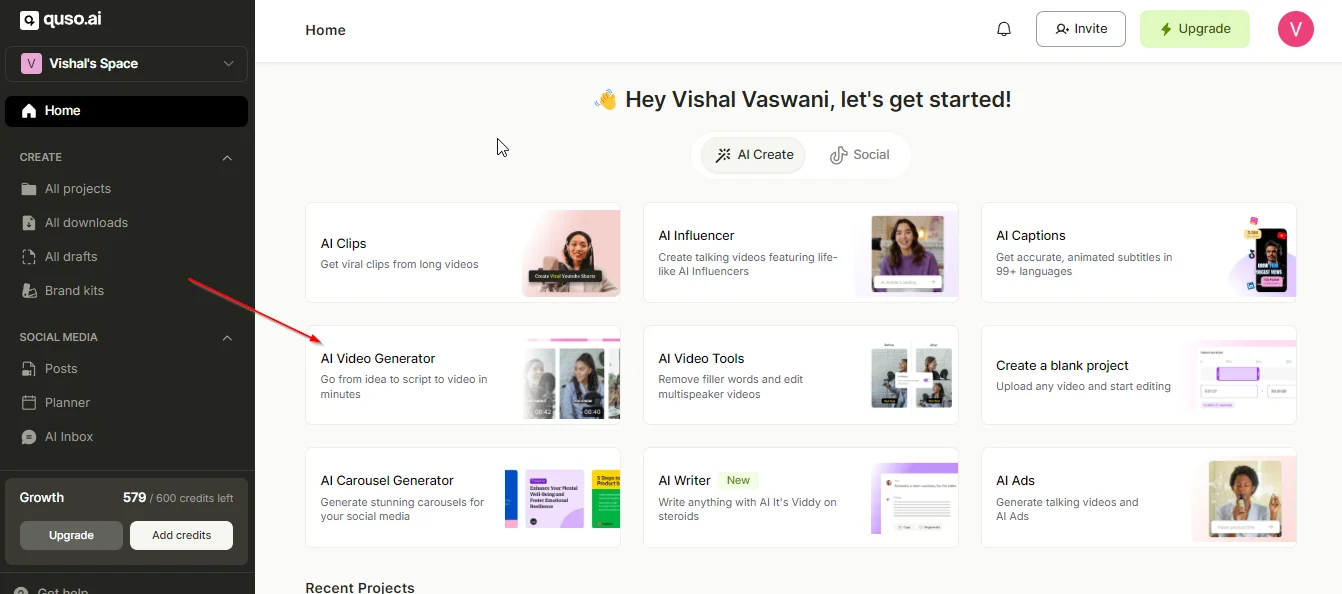Click the add-person icon on Invite
The width and height of the screenshot is (1342, 594).
[x=1061, y=29]
